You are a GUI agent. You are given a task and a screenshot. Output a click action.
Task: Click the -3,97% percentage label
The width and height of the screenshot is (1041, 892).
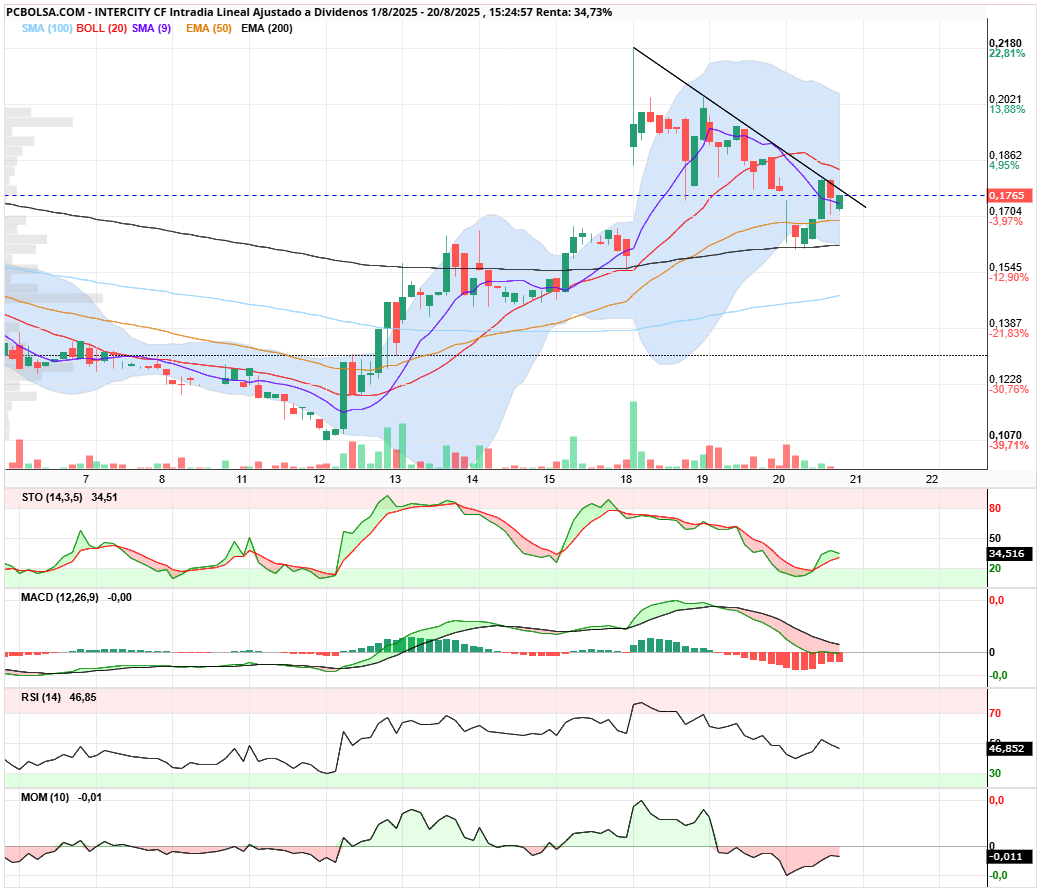click(1006, 222)
